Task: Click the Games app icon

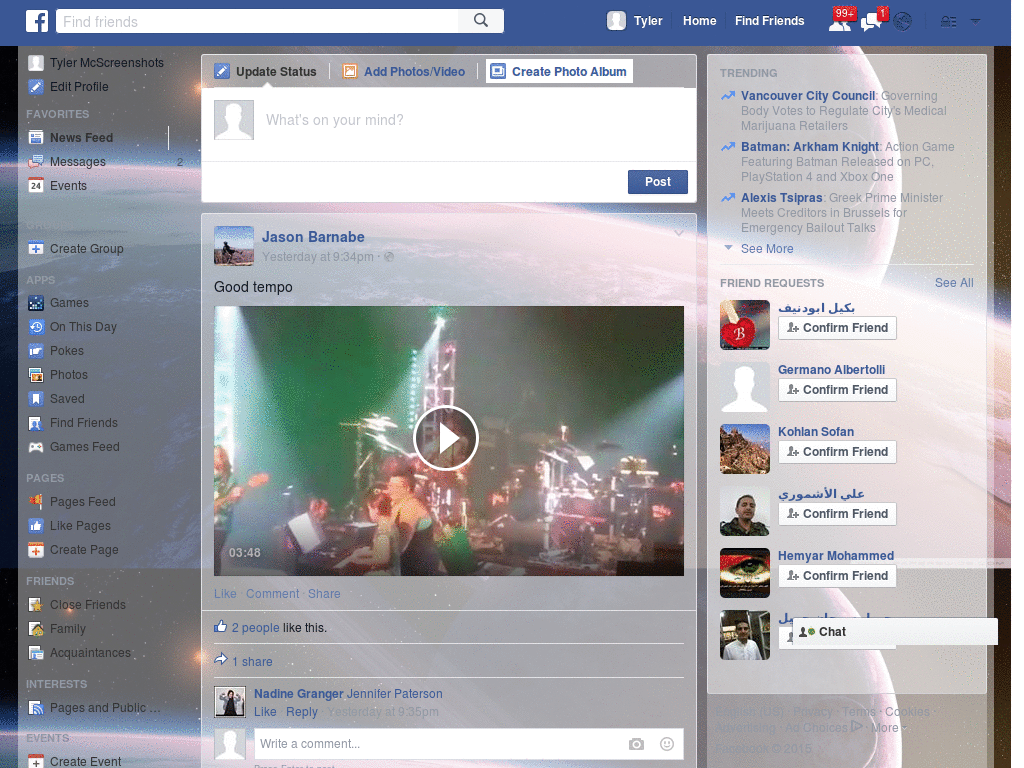Action: click(36, 303)
